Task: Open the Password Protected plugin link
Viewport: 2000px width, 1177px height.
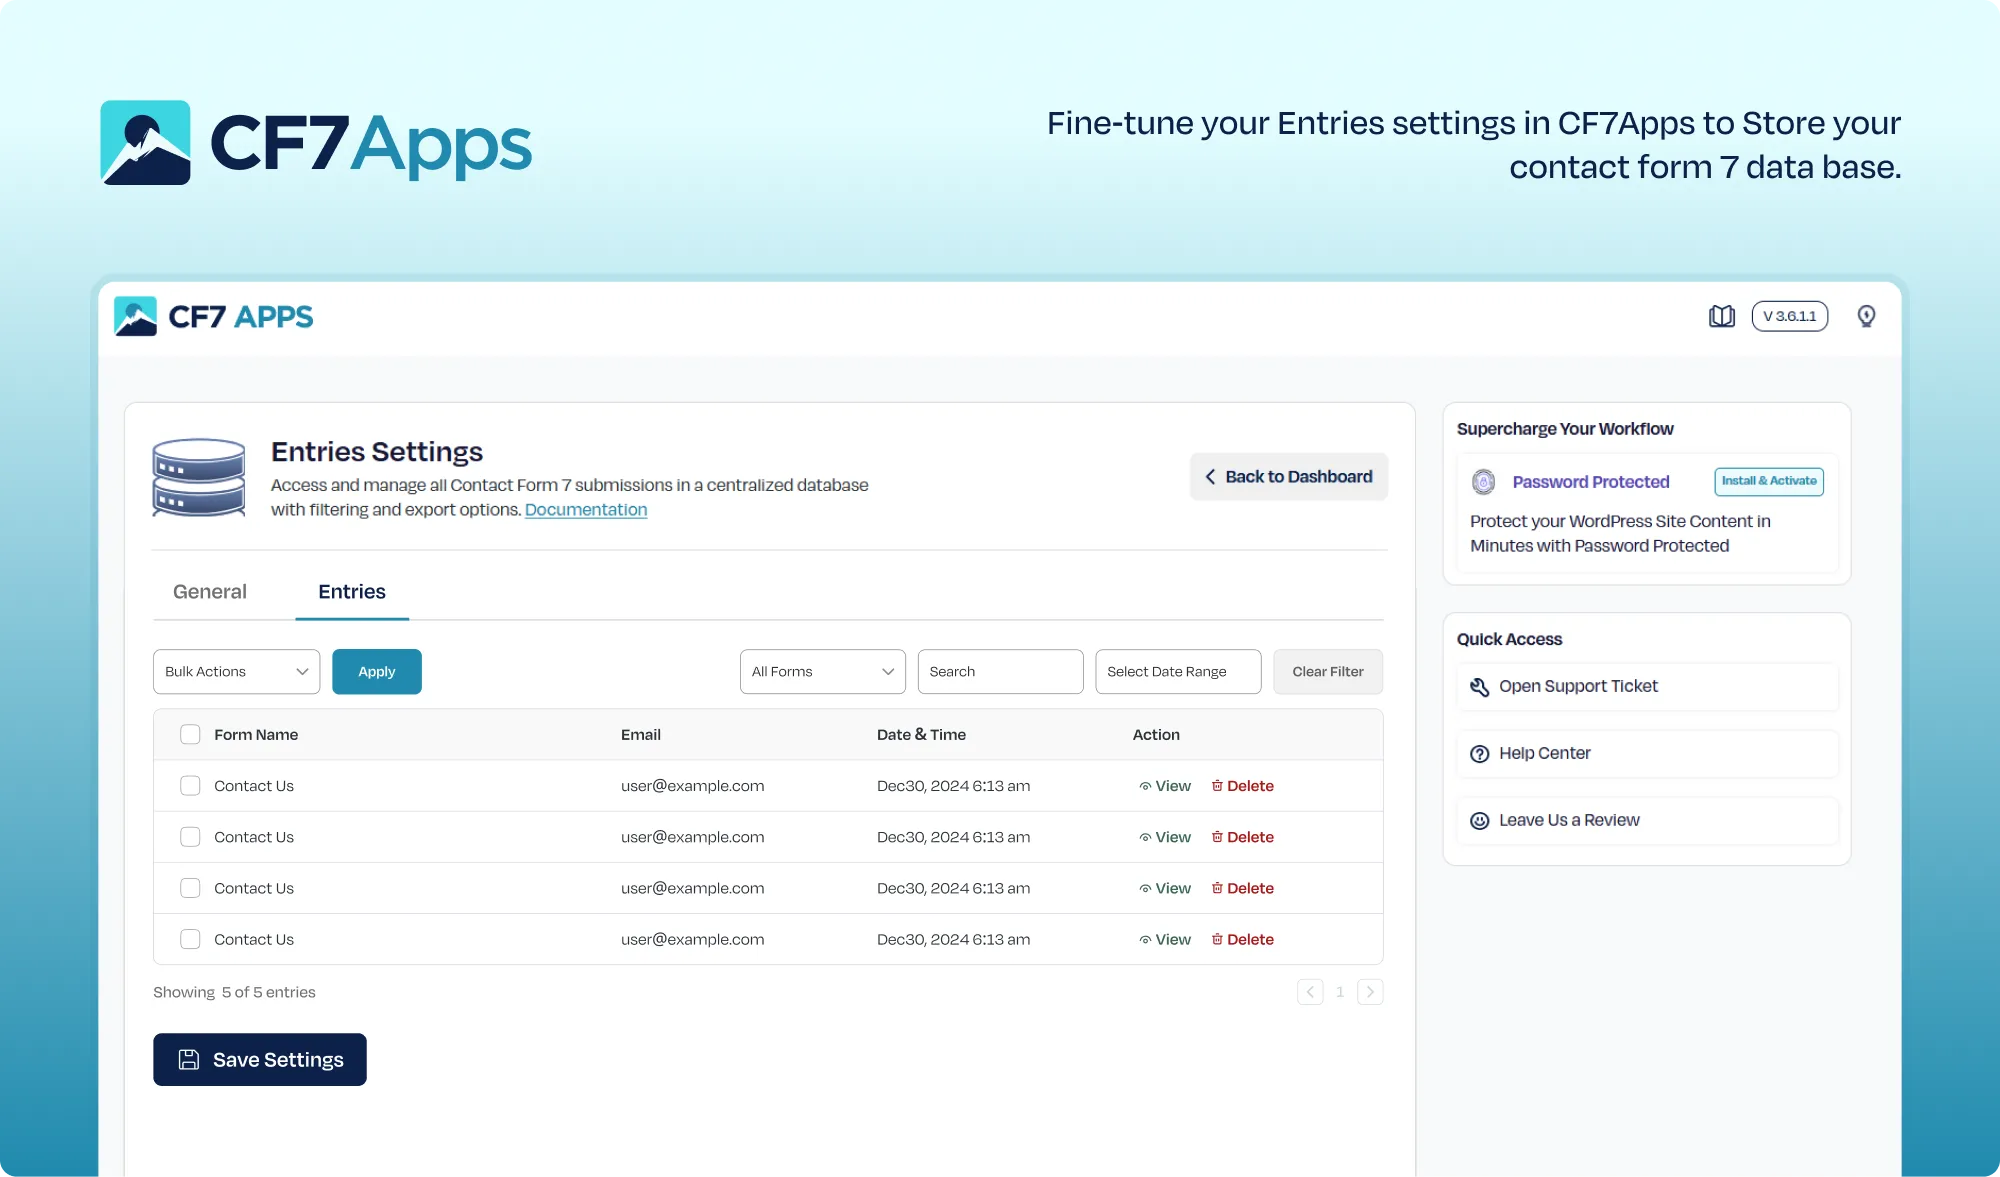Action: 1591,482
